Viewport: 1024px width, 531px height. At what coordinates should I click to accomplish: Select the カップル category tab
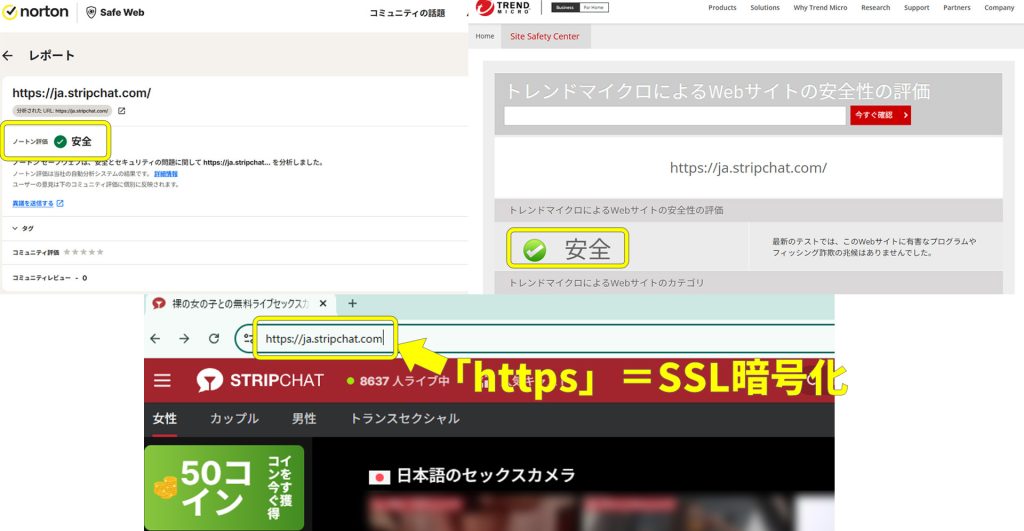(x=234, y=419)
